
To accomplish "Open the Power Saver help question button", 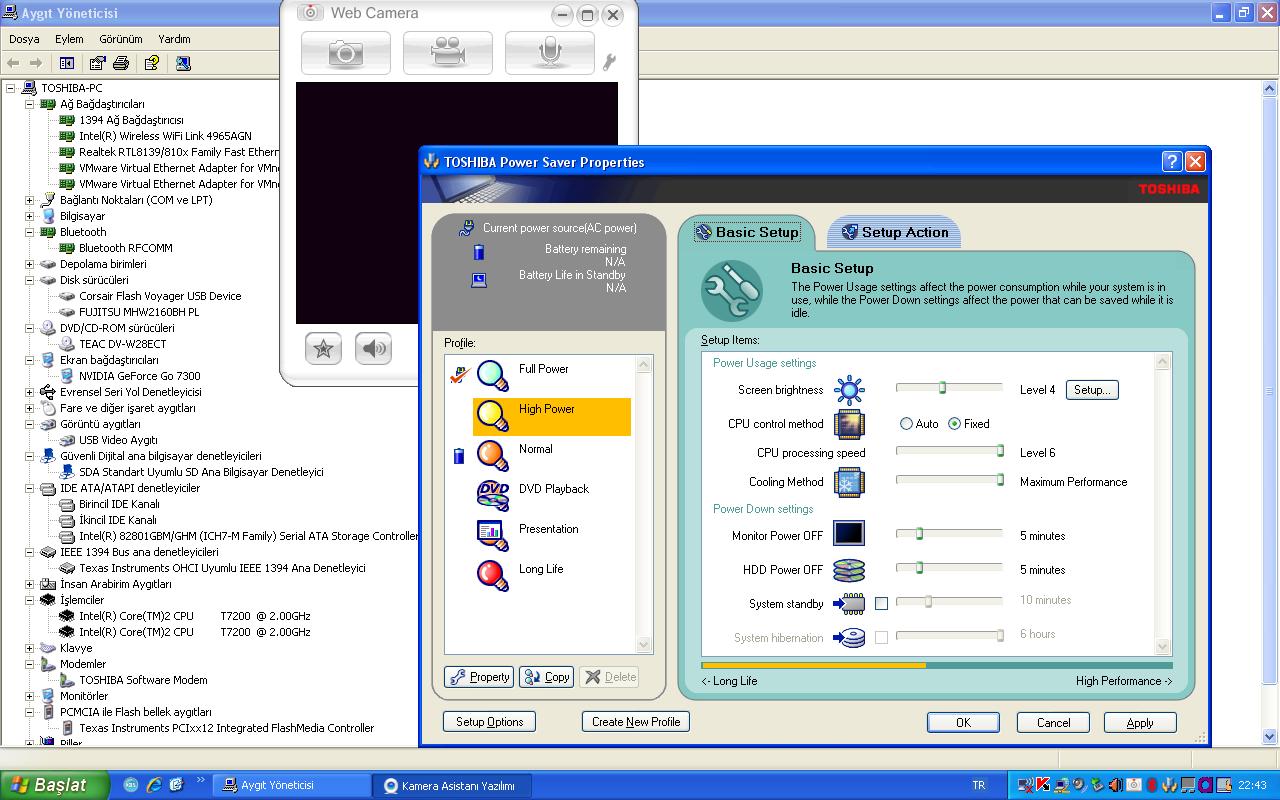I will [x=1172, y=162].
